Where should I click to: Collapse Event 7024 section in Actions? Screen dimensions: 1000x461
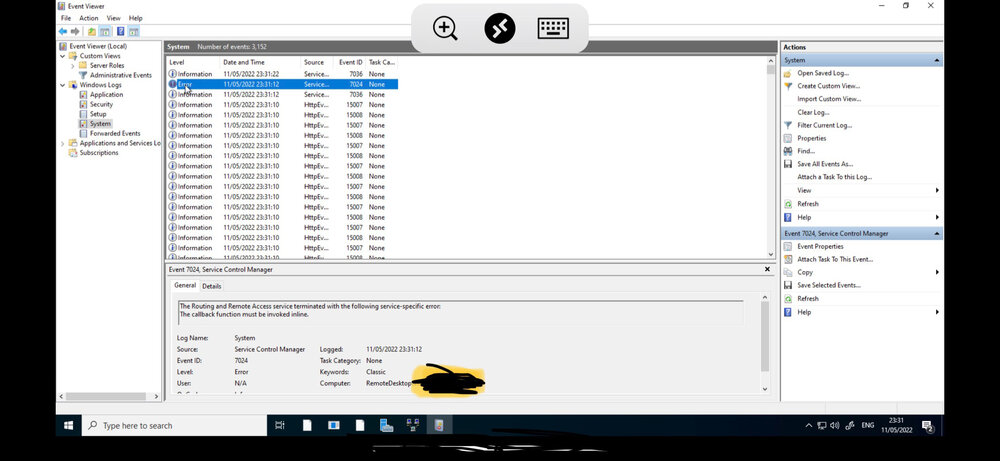tap(936, 233)
